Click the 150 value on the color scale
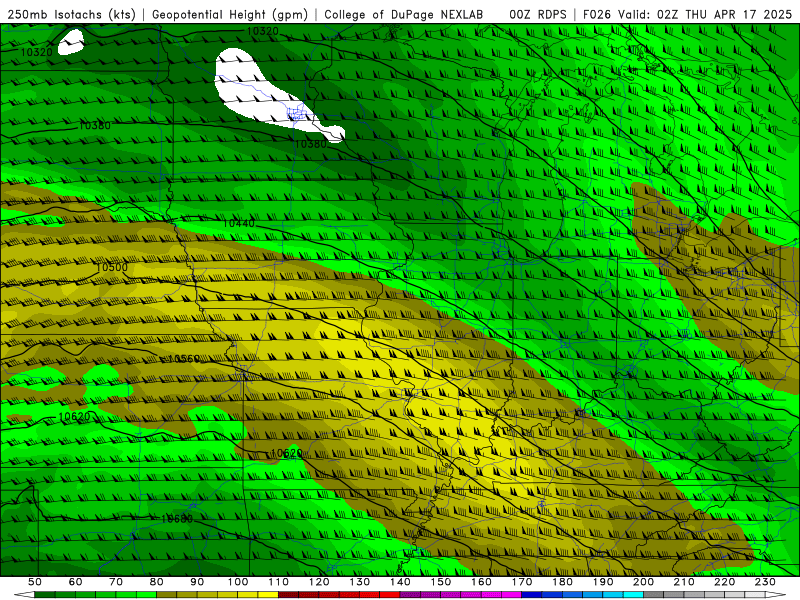The width and height of the screenshot is (800, 600). (x=441, y=582)
